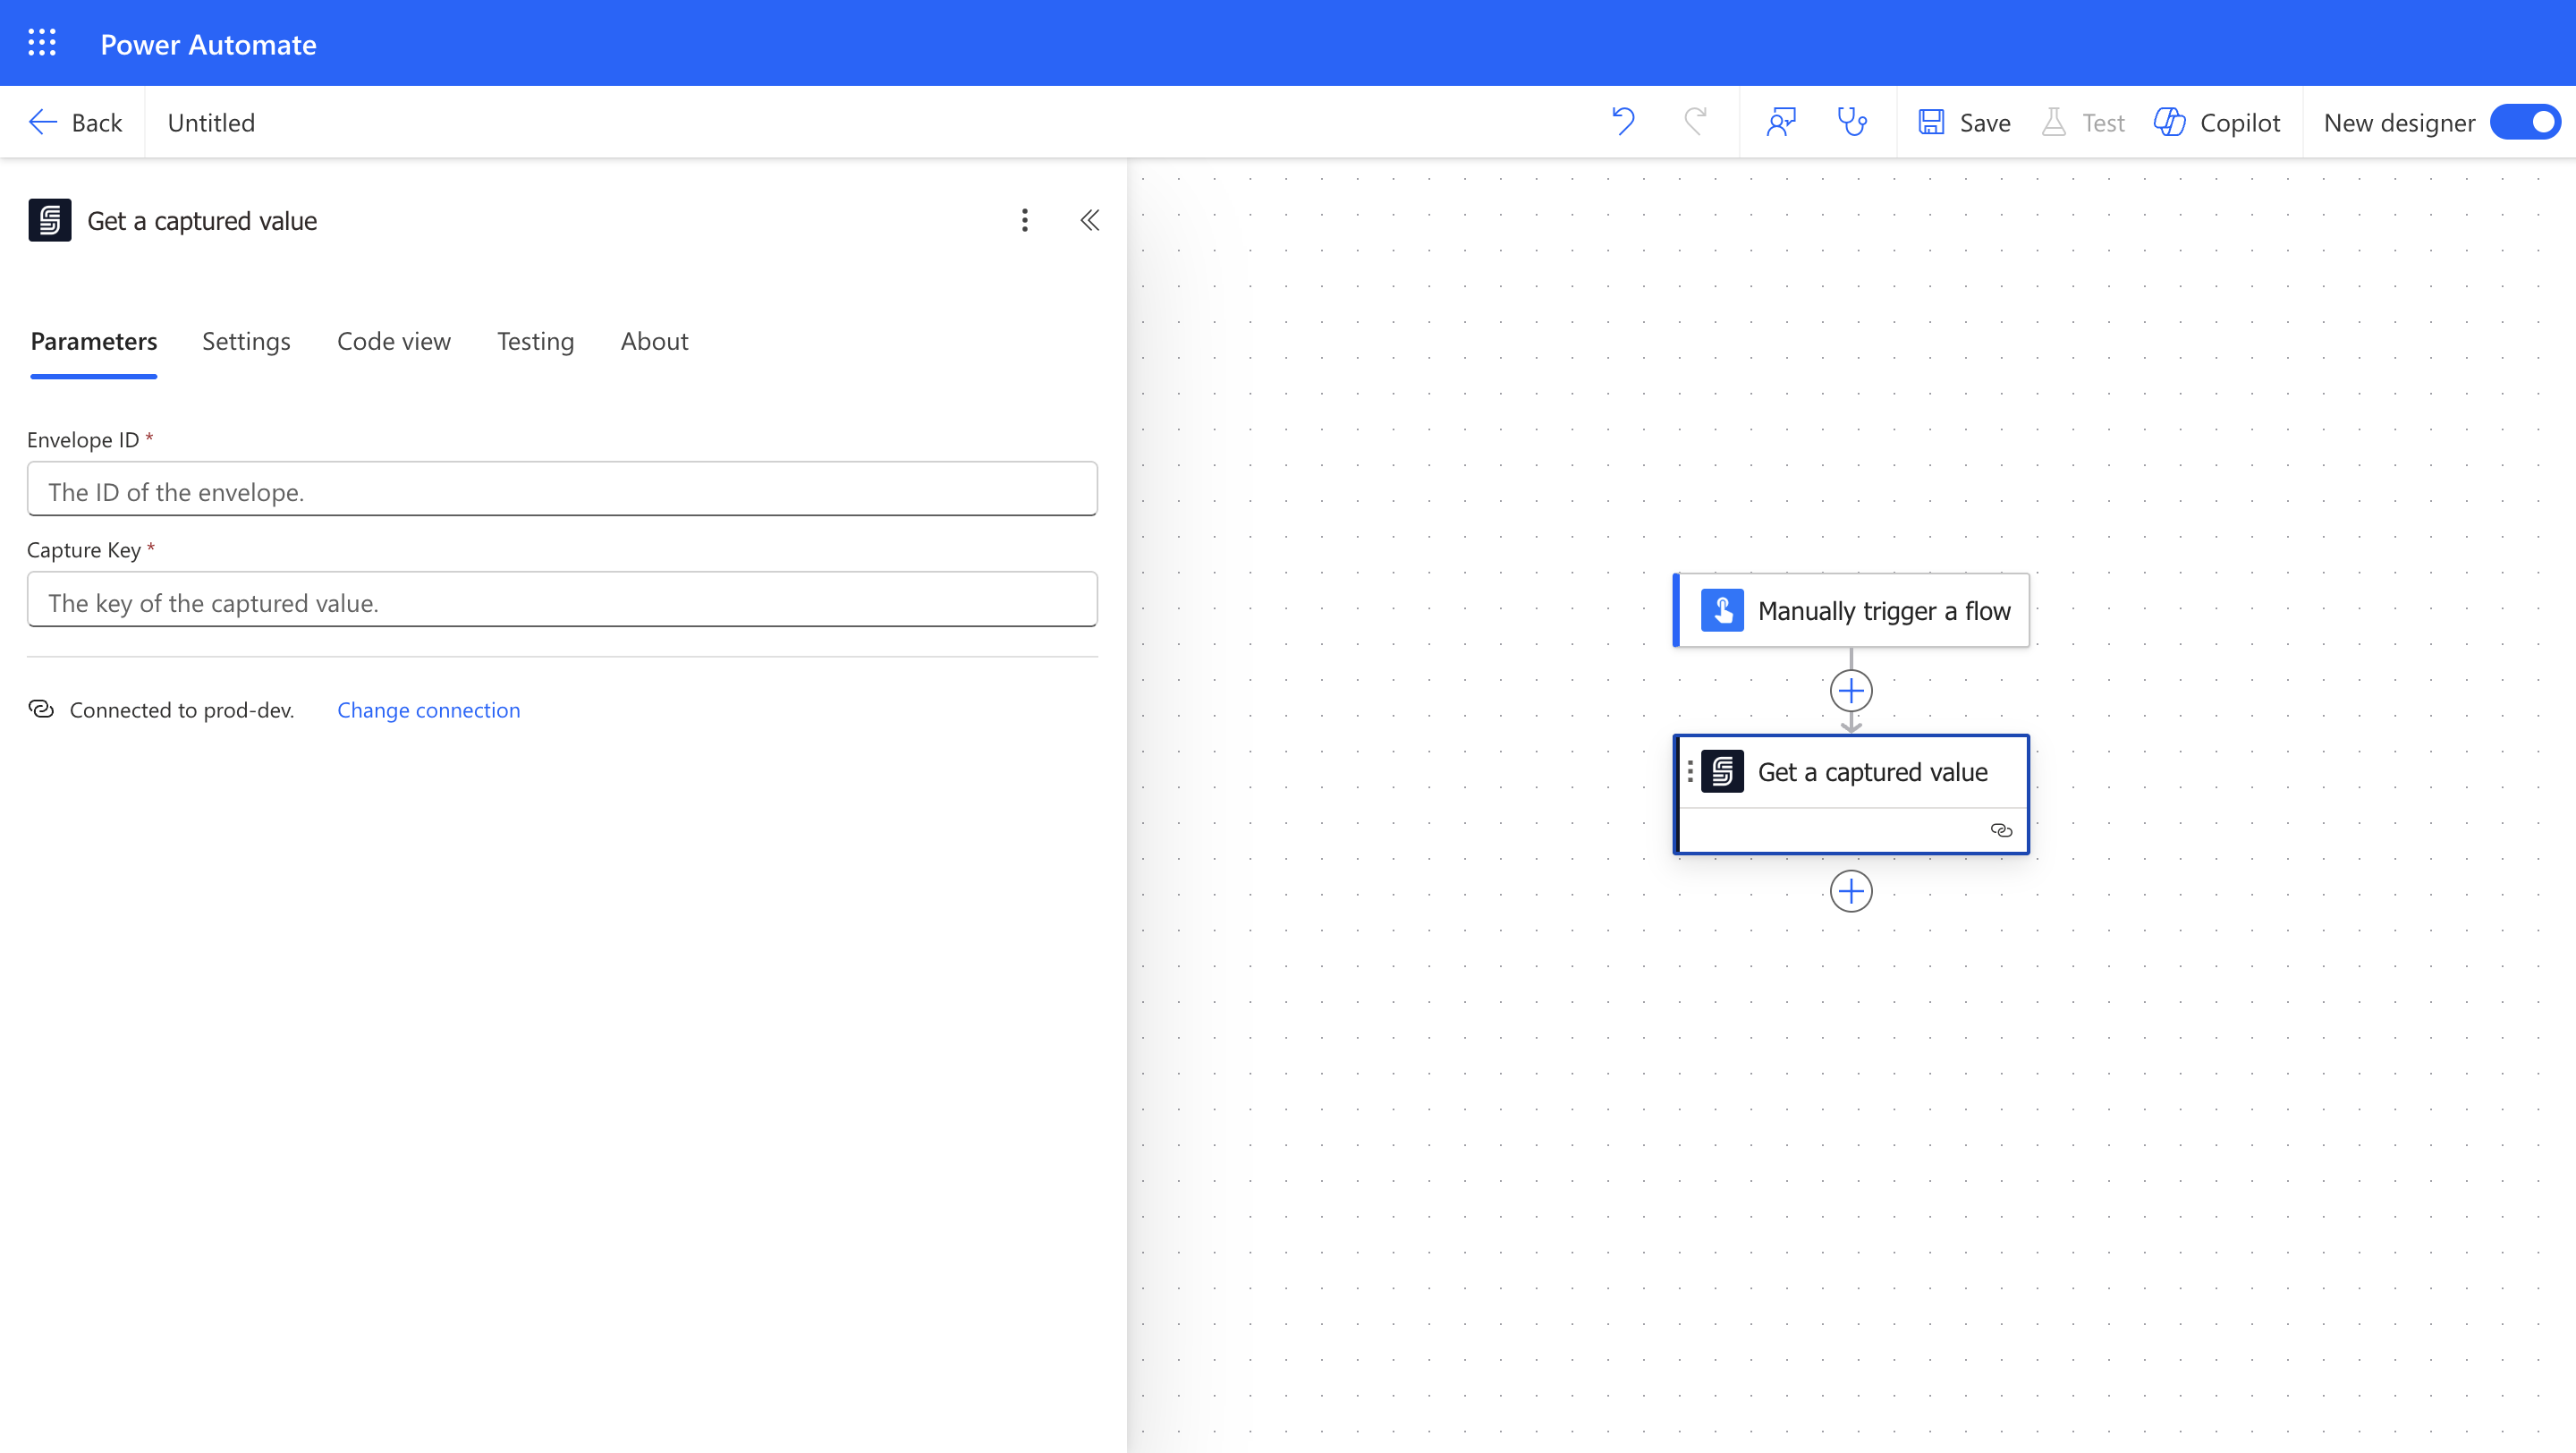The image size is (2576, 1453).
Task: Open the panel's three-dot more menu
Action: (1024, 220)
